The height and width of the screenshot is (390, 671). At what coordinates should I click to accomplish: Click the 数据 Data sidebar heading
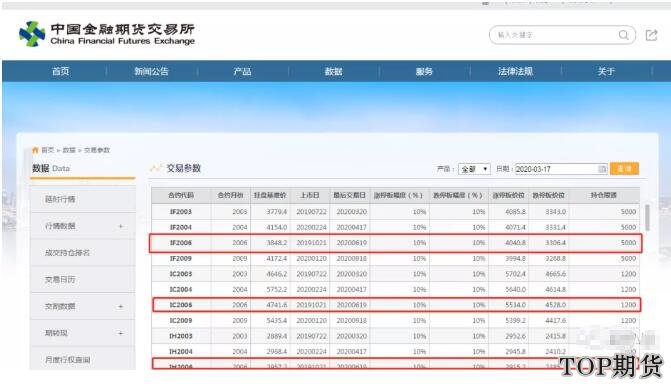point(51,168)
